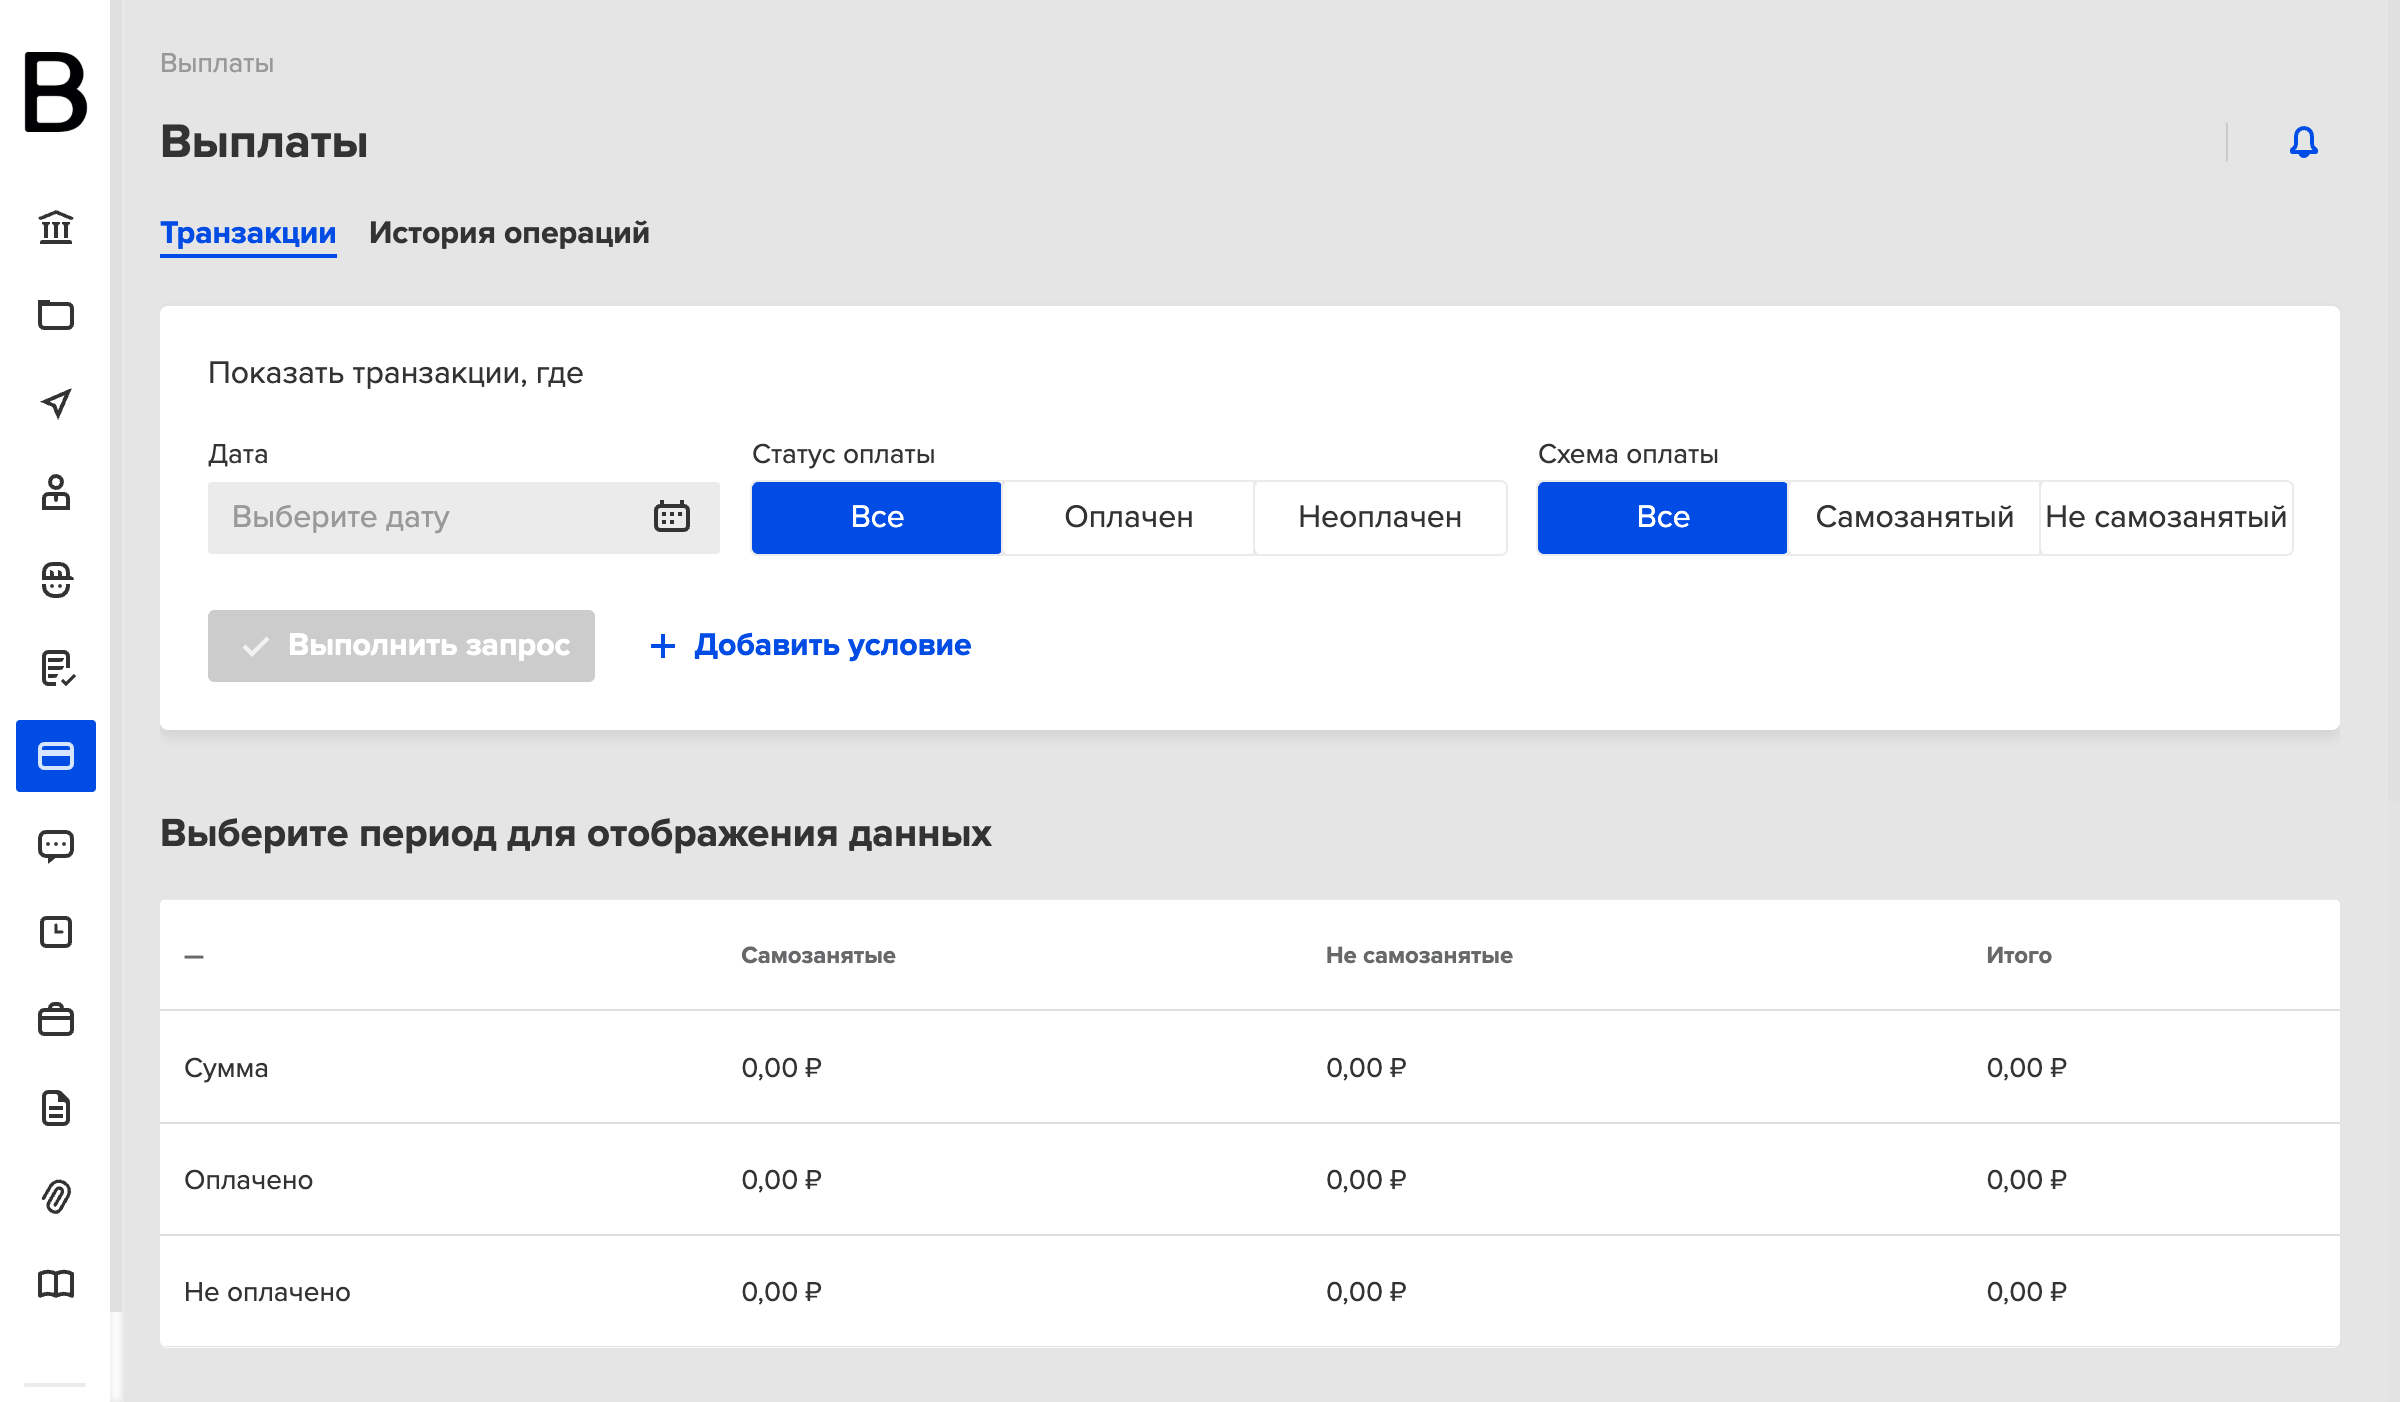Viewport: 2400px width, 1402px height.
Task: Select the payments card sidebar icon
Action: [56, 756]
